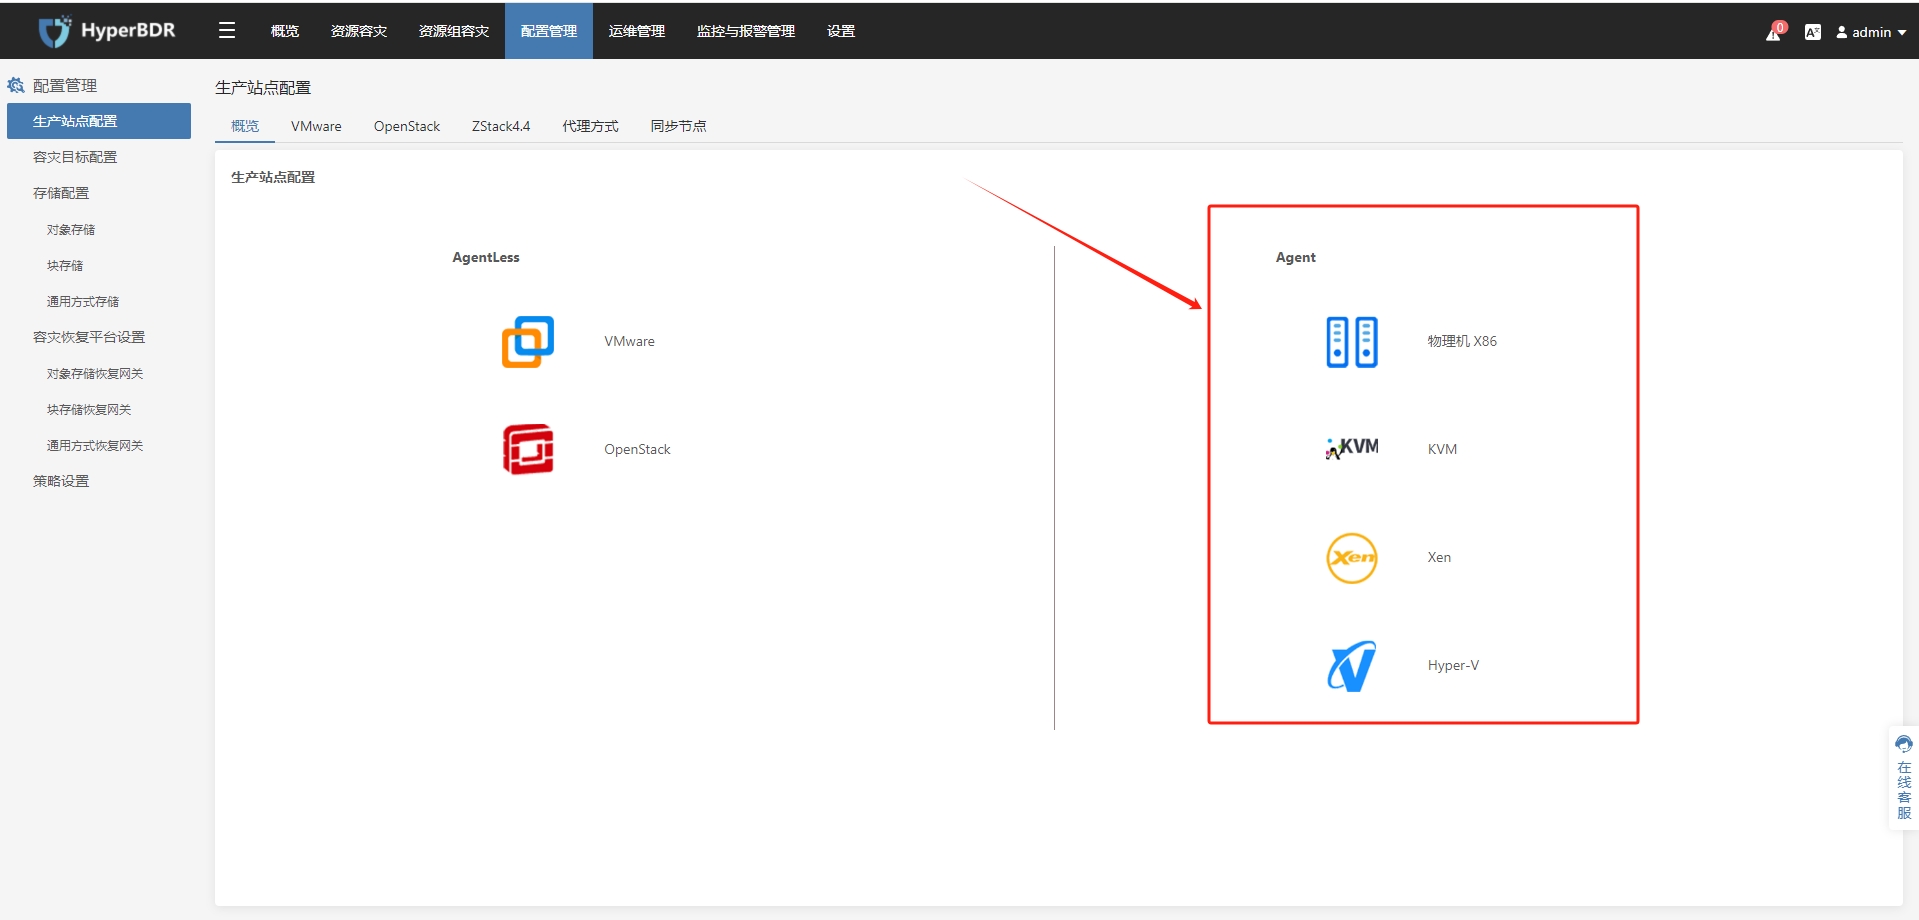Image resolution: width=1919 pixels, height=920 pixels.
Task: Click the 配置管理 sidebar heading text
Action: pos(65,86)
